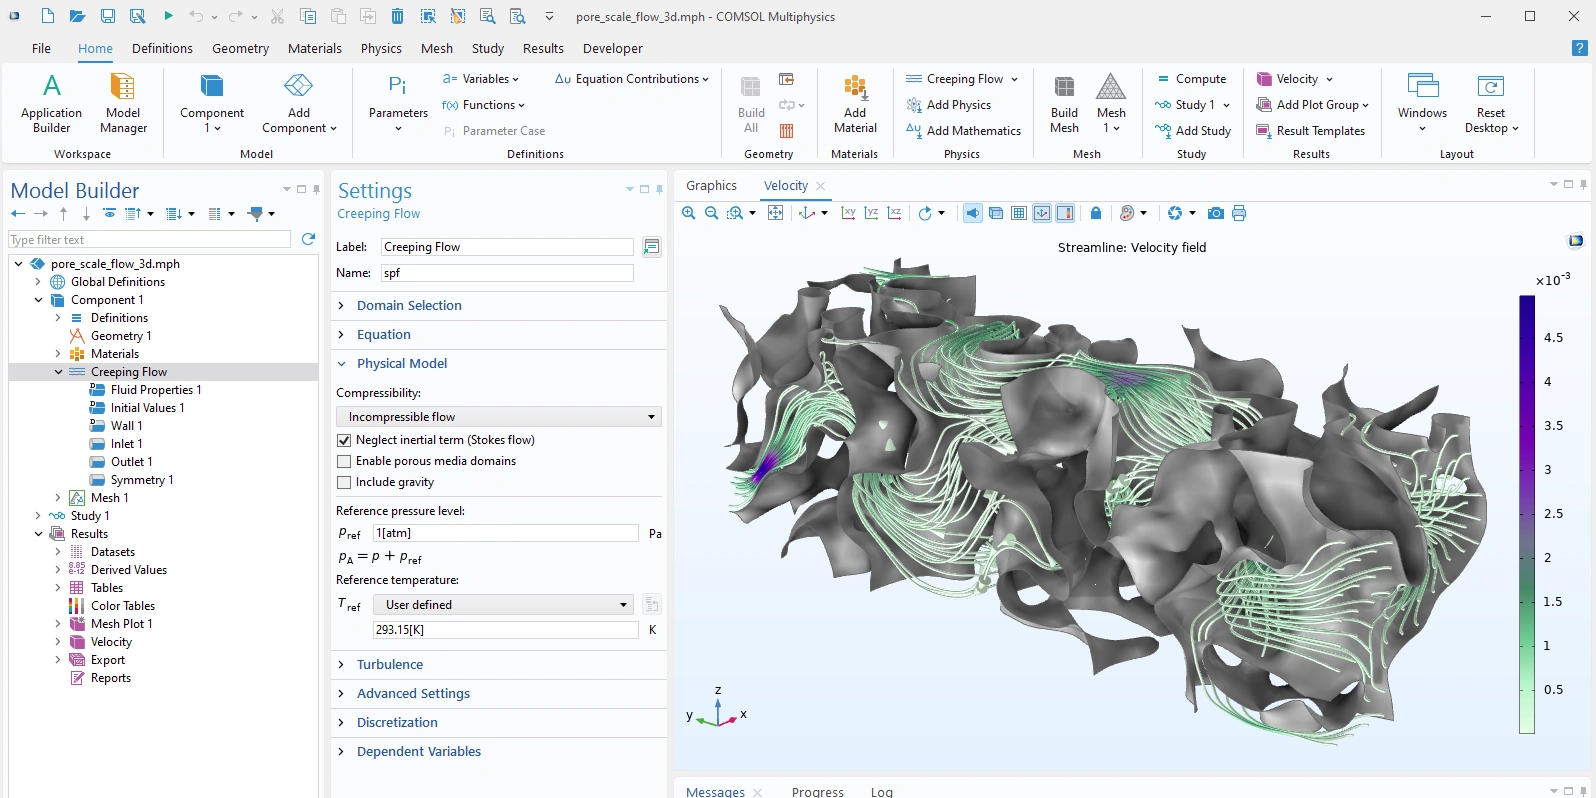Check the Include gravity option
Image resolution: width=1596 pixels, height=798 pixels.
pyautogui.click(x=344, y=482)
